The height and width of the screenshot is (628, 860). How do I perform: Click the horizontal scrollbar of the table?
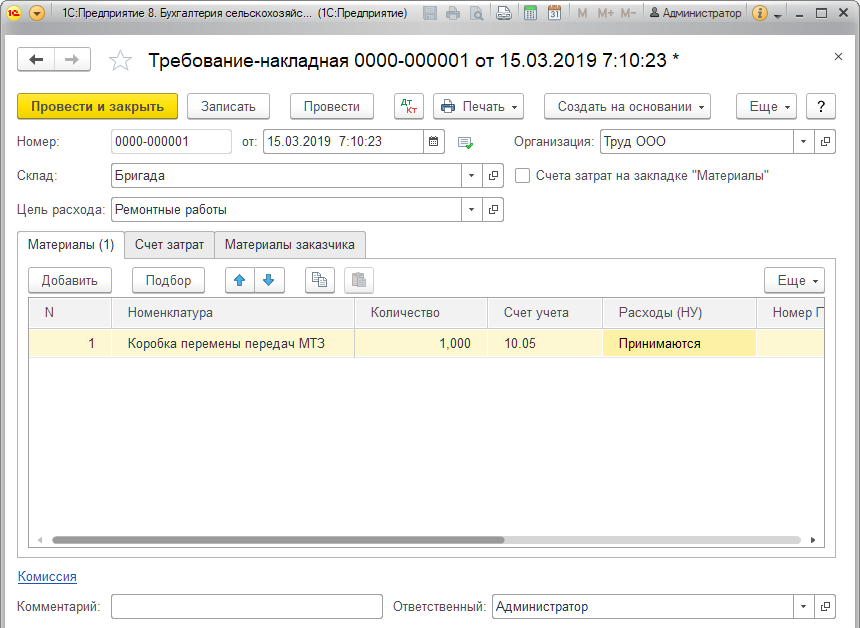click(x=278, y=540)
